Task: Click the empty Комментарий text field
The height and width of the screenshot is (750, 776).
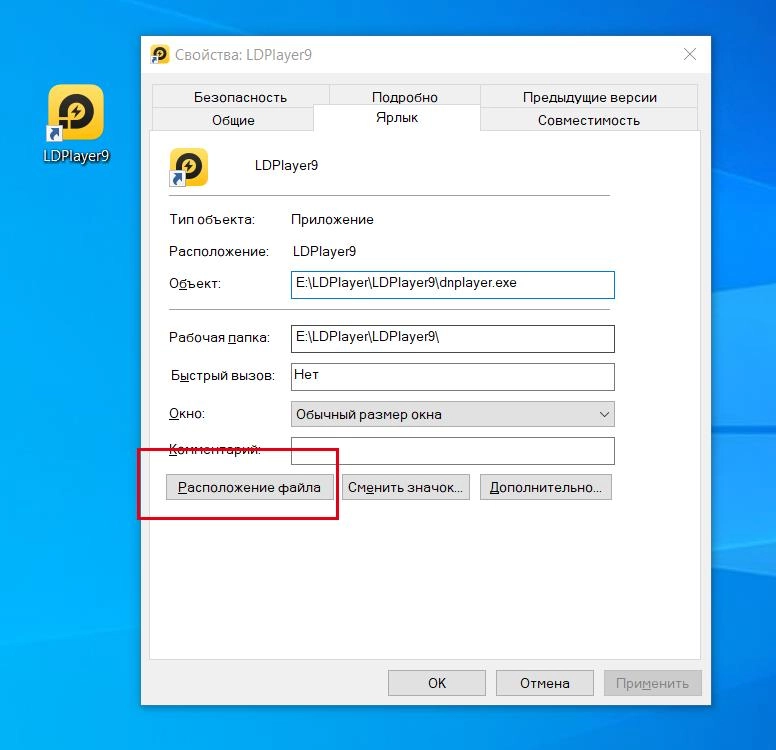Action: point(452,451)
